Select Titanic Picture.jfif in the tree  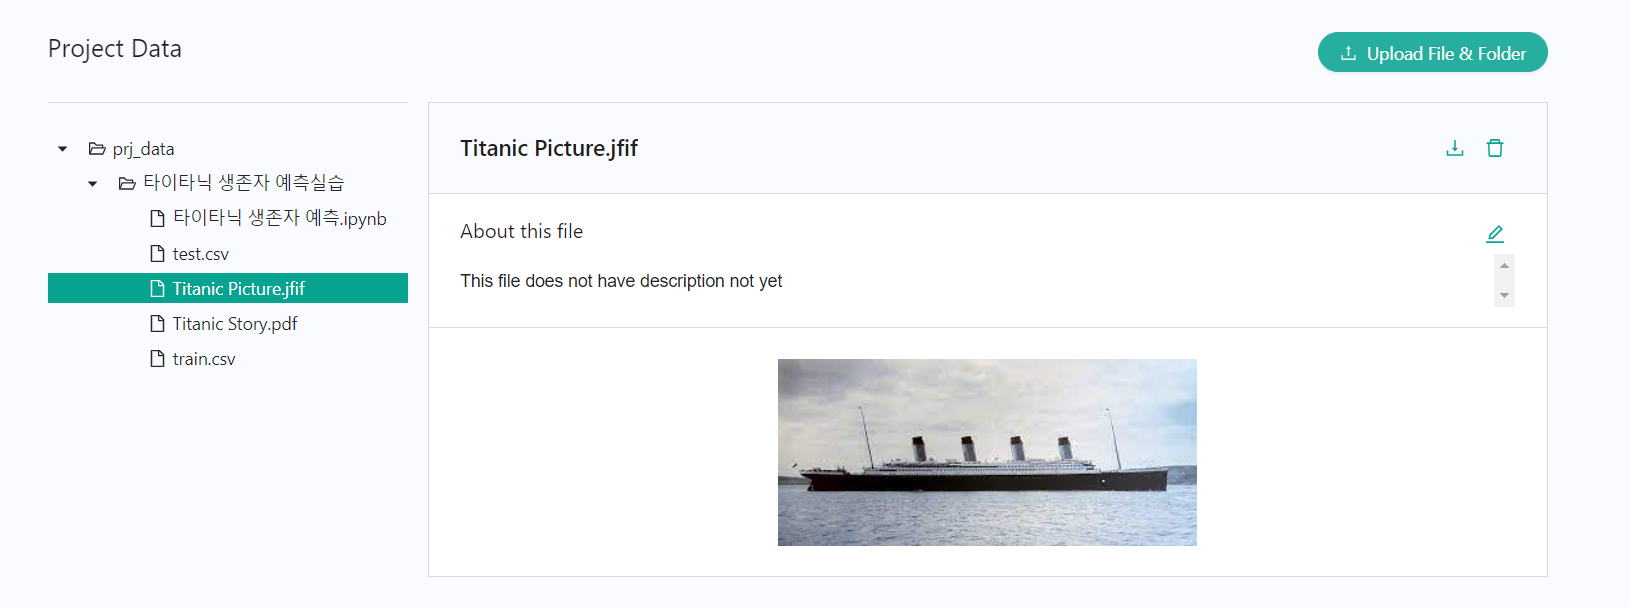238,289
